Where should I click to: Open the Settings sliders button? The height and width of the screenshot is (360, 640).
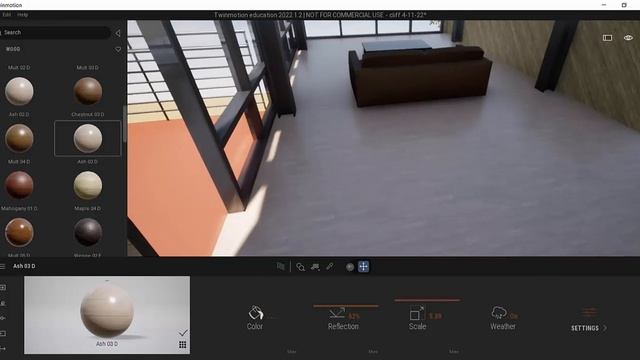[x=589, y=313]
